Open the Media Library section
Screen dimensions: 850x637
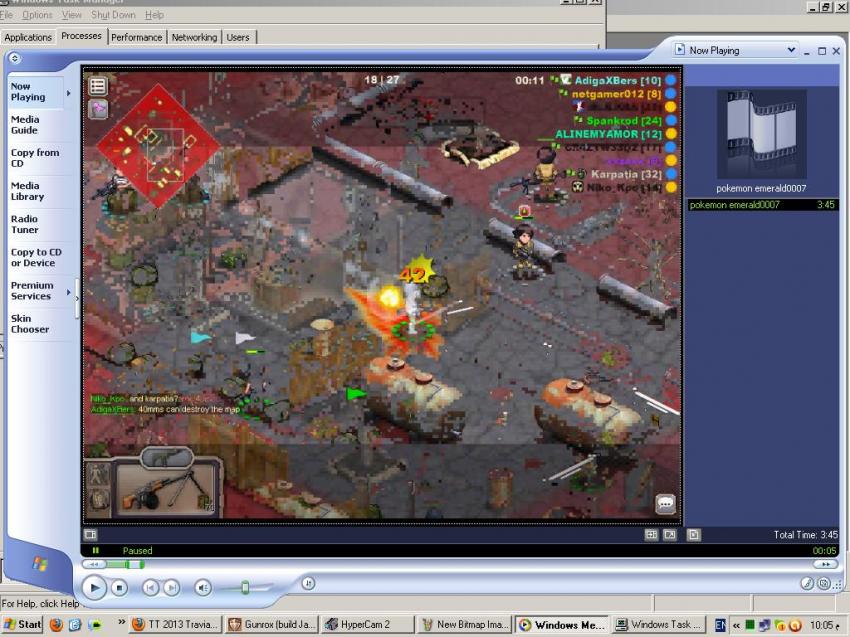pos(27,191)
